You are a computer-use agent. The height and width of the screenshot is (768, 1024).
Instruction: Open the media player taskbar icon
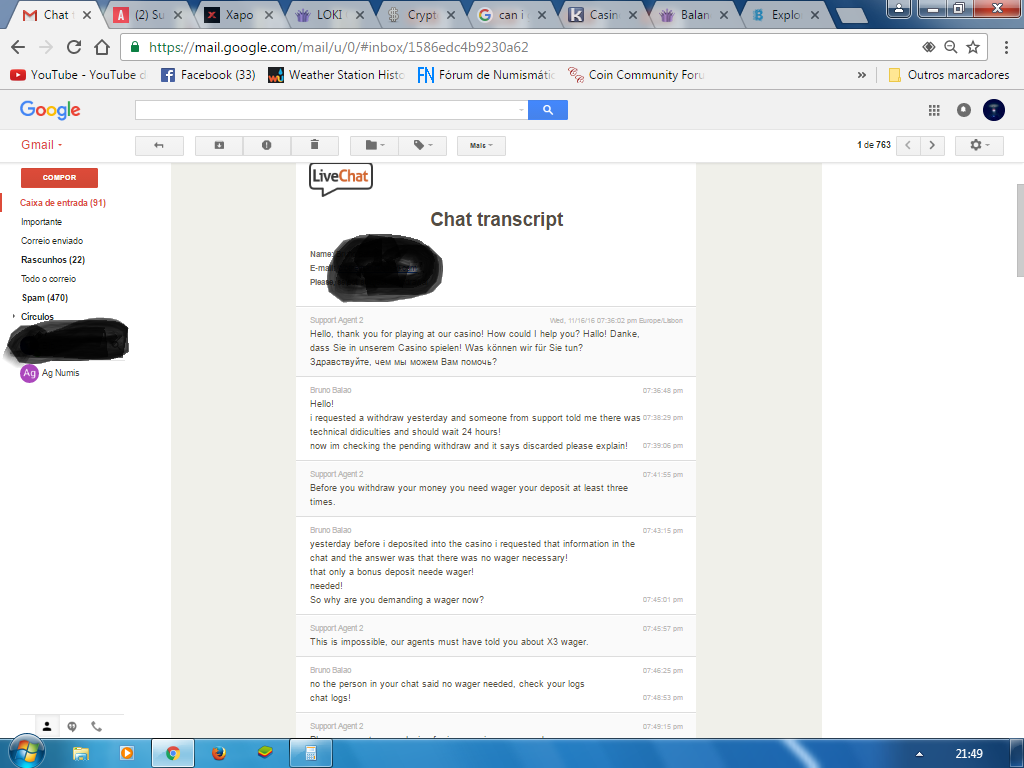(127, 754)
